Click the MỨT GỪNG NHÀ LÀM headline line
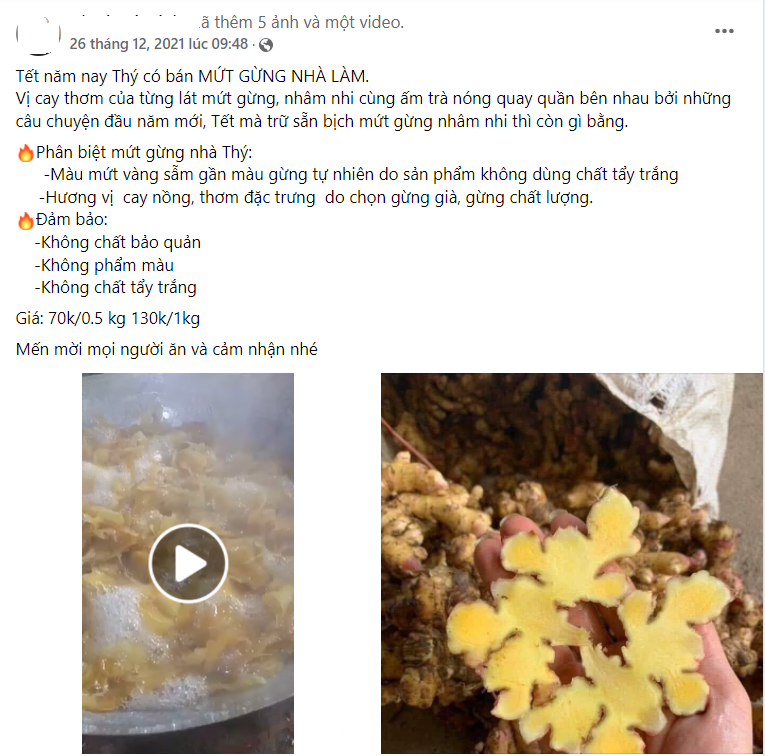 tap(192, 77)
